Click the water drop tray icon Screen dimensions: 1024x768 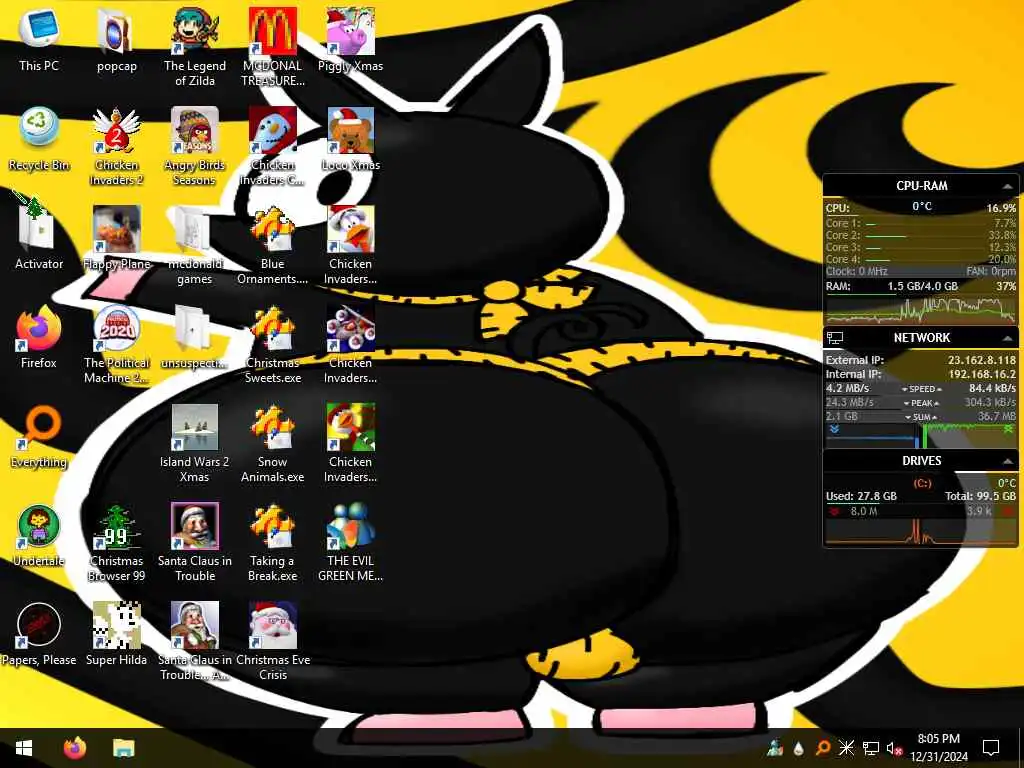pyautogui.click(x=798, y=748)
